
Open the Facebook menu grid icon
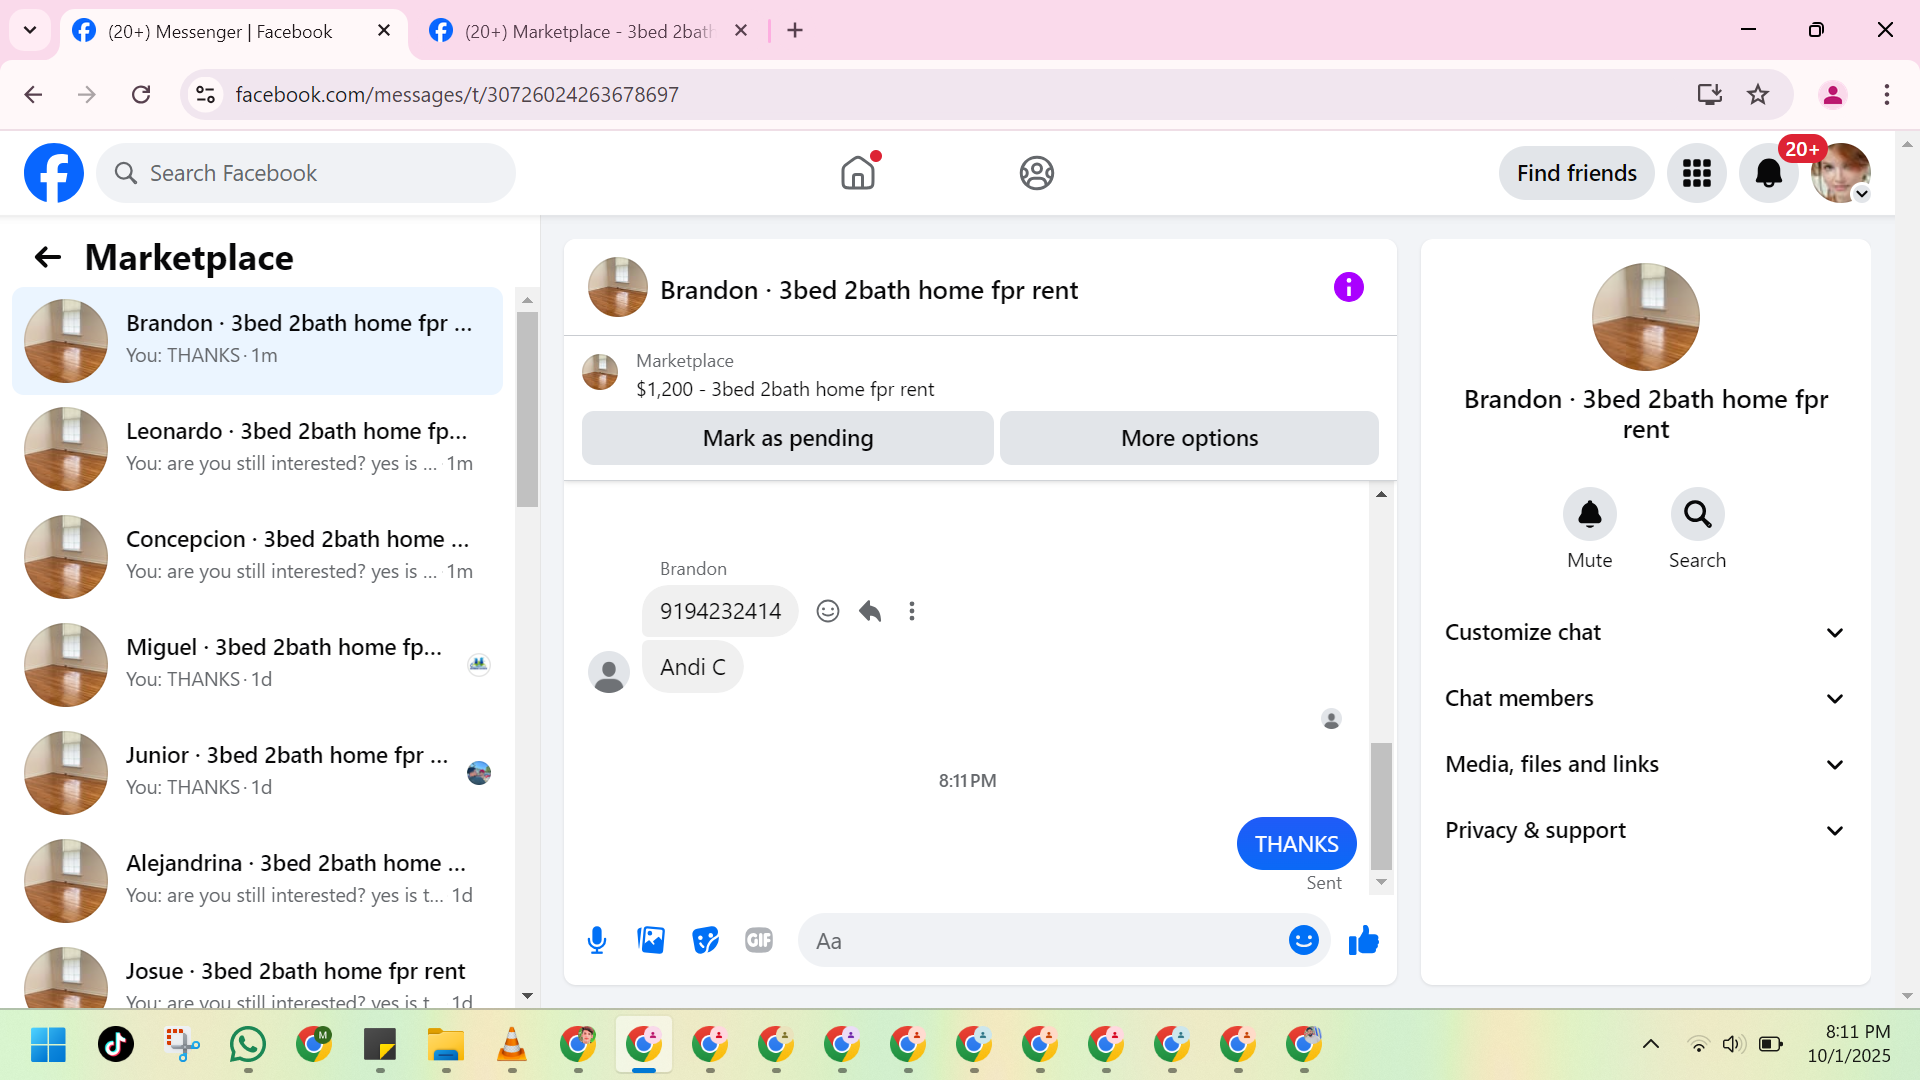[1697, 173]
